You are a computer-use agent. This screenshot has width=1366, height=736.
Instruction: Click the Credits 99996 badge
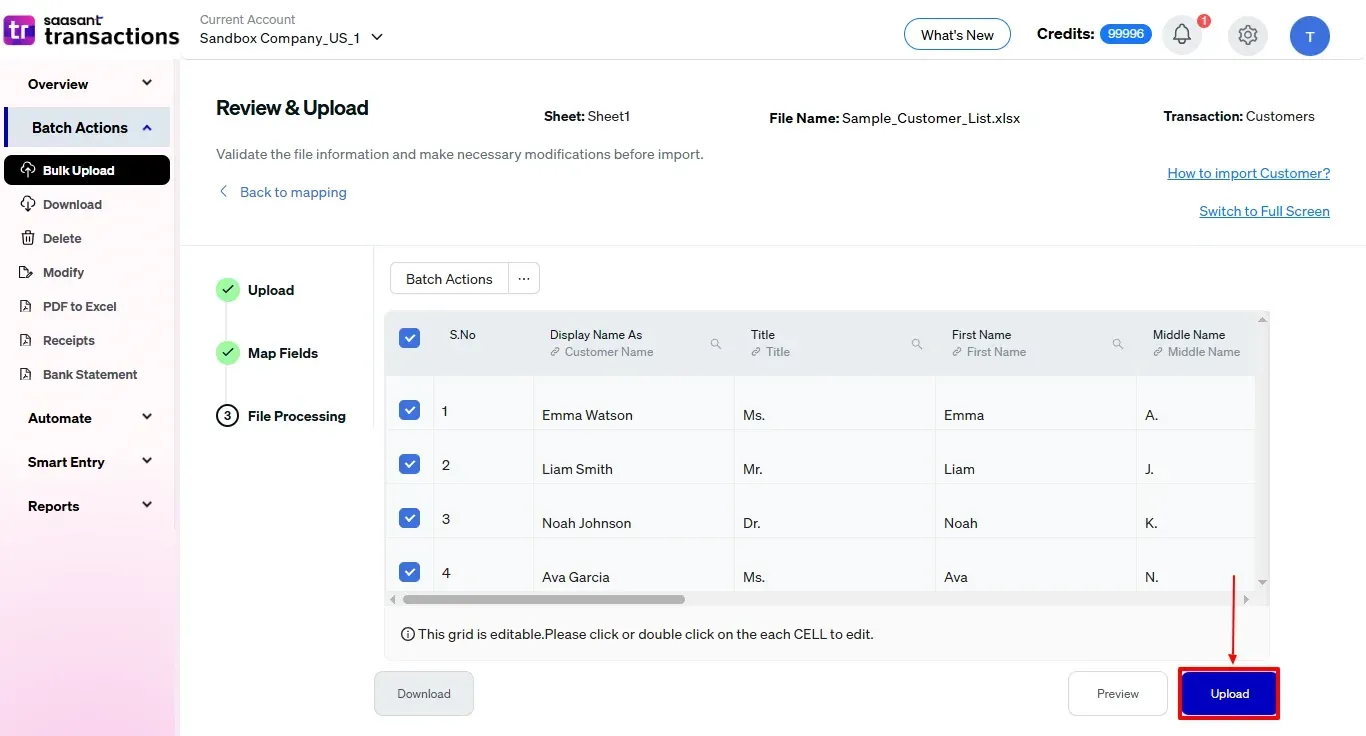pos(1126,34)
